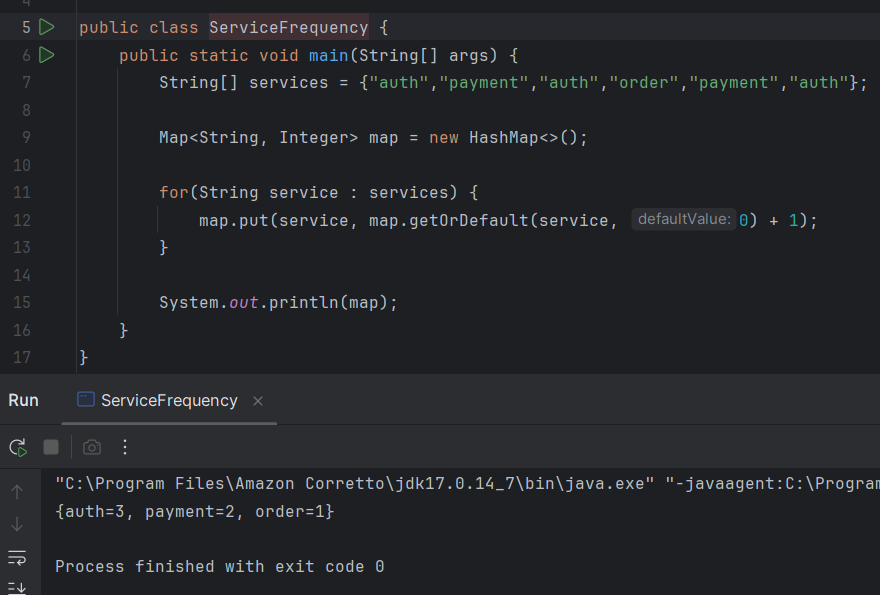The image size is (880, 595).
Task: Toggle soft-wrap in the console output
Action: click(x=17, y=557)
